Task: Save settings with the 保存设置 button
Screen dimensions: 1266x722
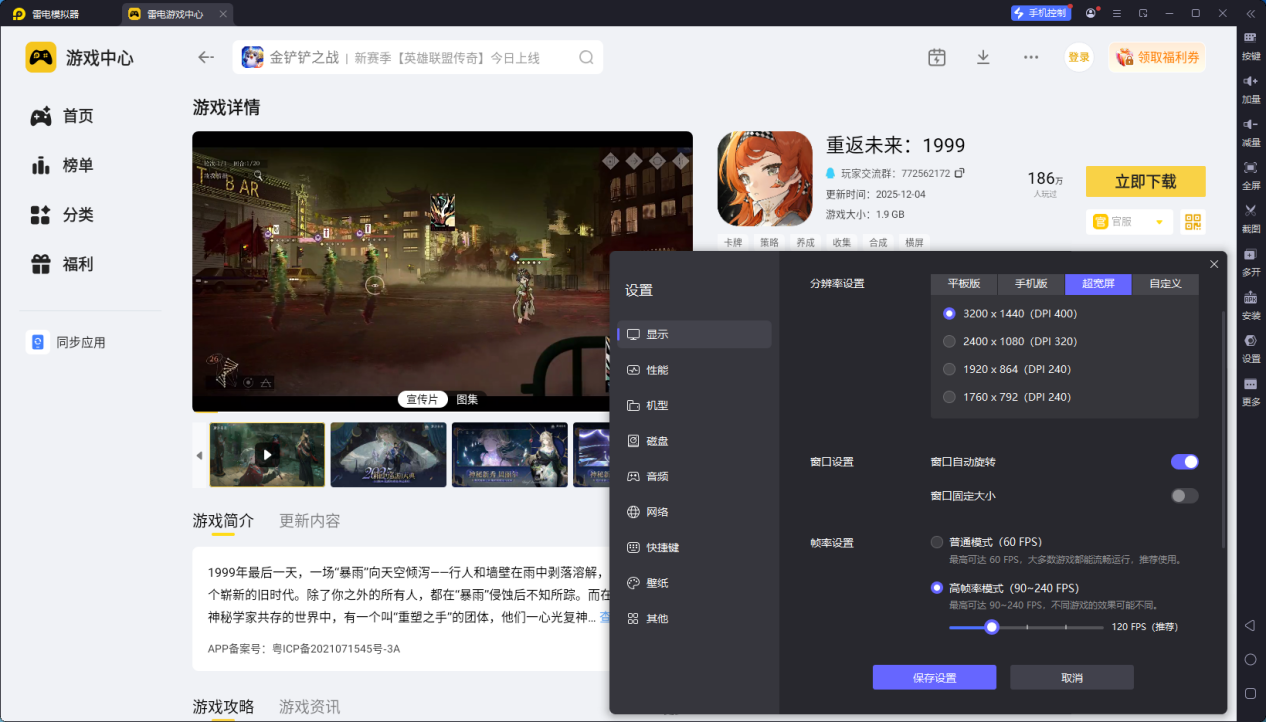Action: coord(935,677)
